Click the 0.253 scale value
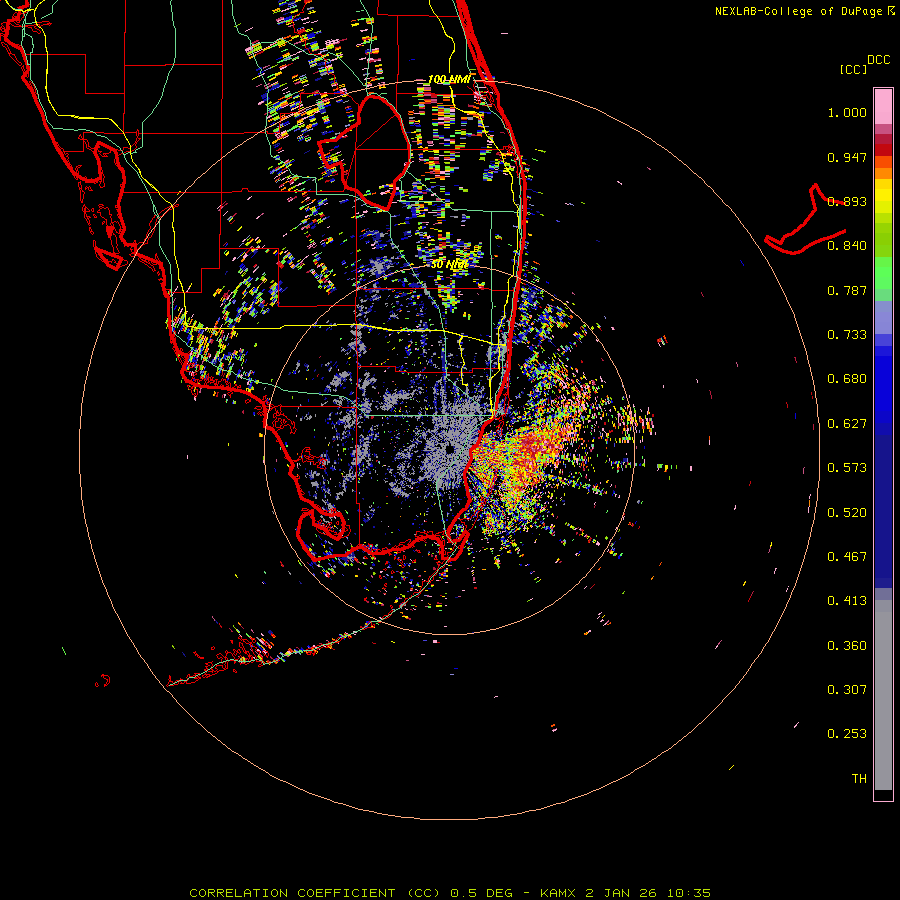 click(x=847, y=734)
